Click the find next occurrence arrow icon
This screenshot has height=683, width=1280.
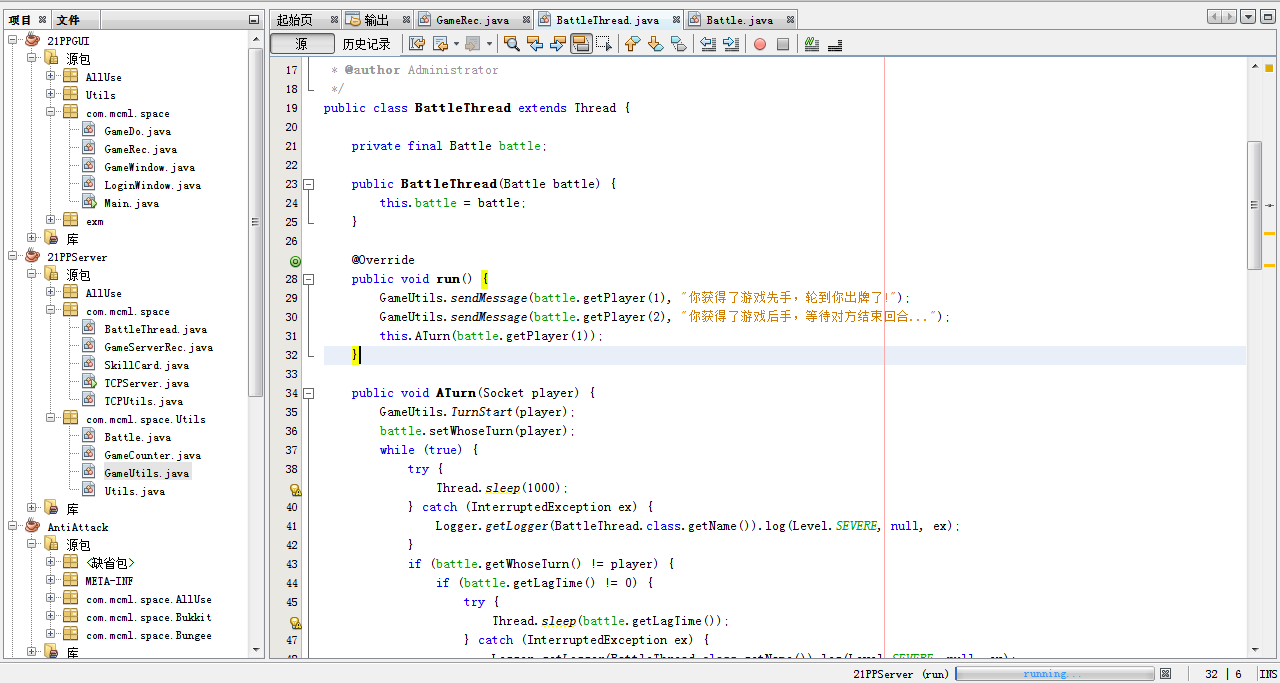click(x=558, y=44)
